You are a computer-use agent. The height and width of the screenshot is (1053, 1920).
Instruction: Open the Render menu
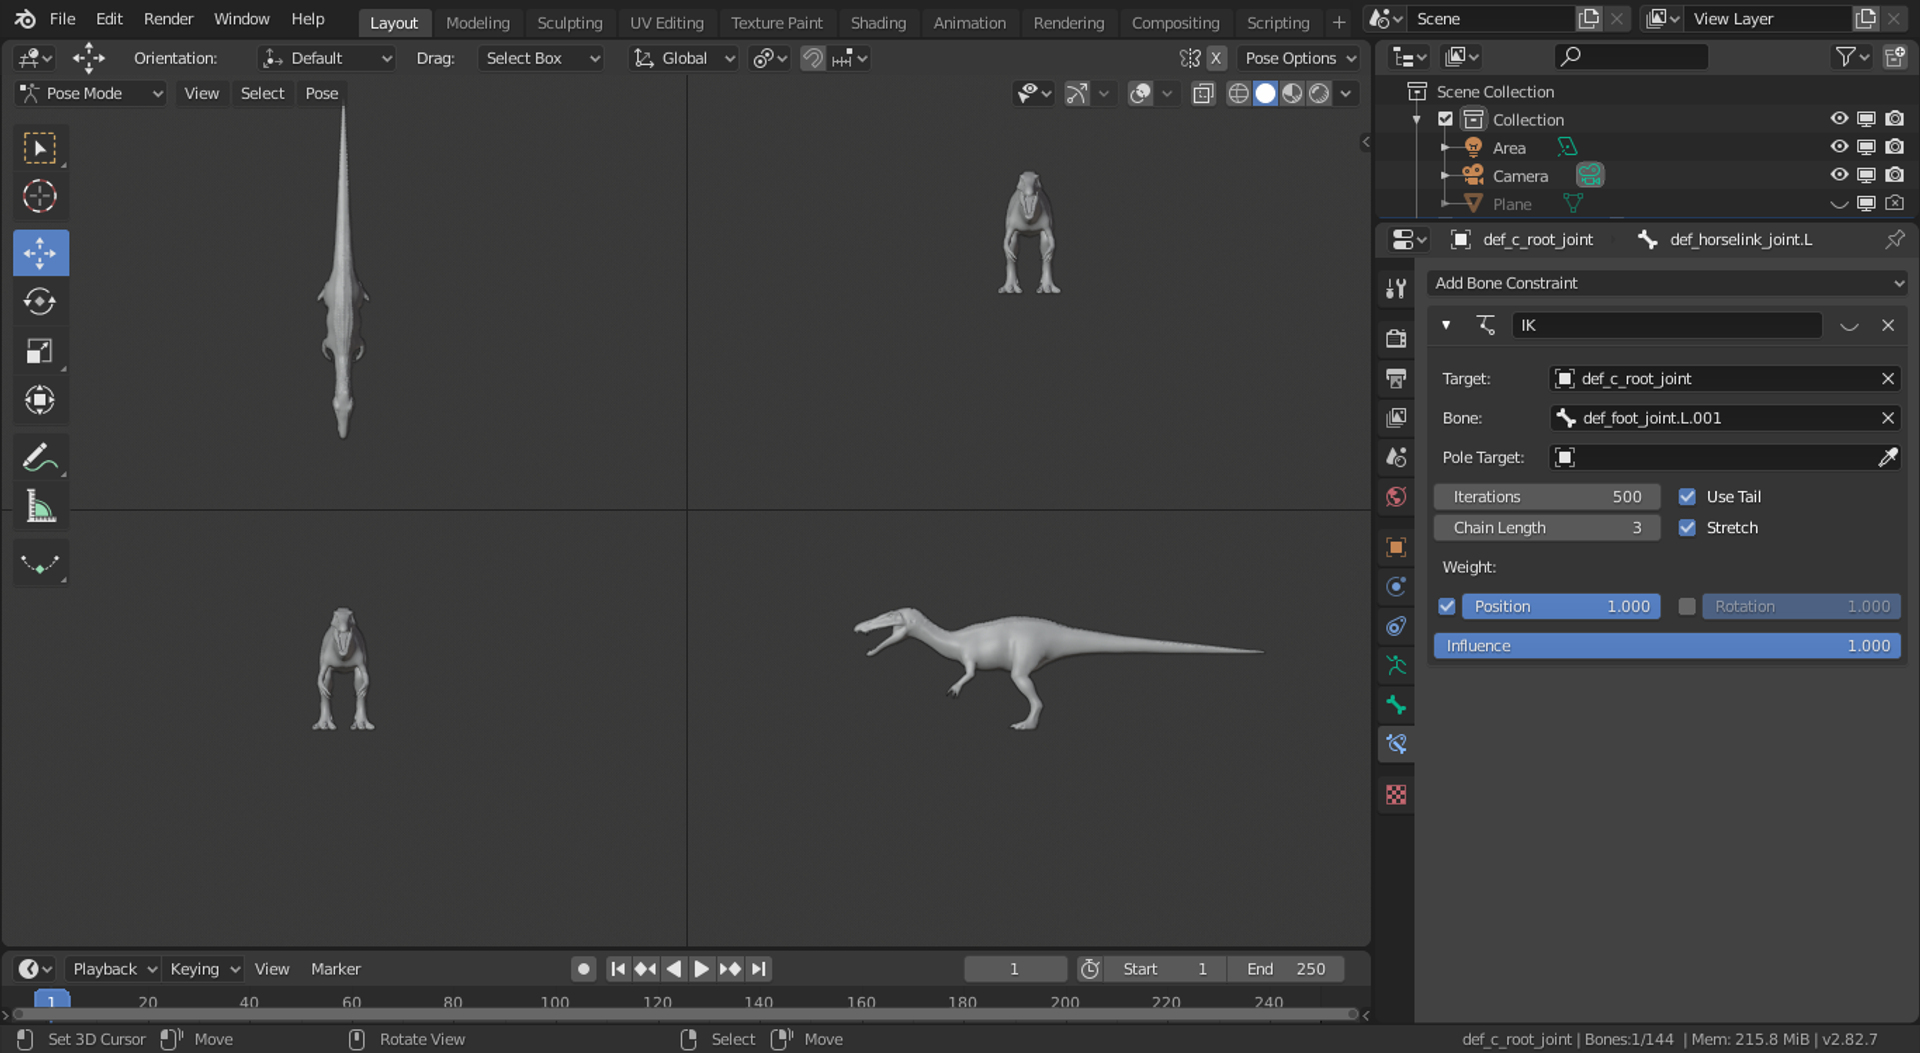168,19
